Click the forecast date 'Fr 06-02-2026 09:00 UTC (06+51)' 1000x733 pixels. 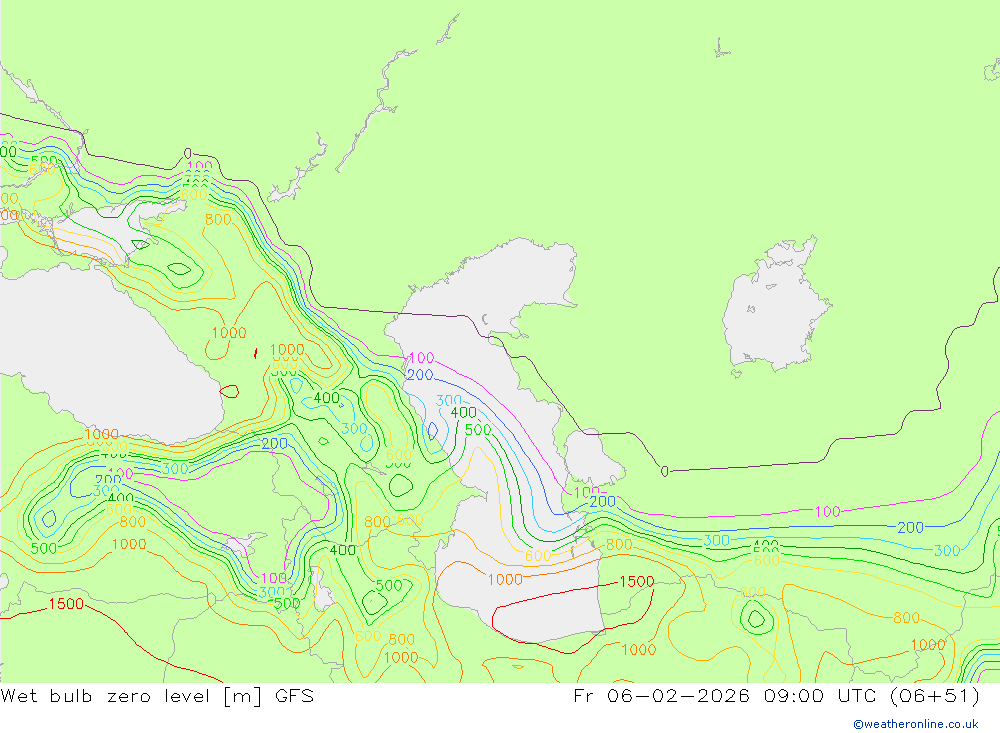tap(776, 695)
